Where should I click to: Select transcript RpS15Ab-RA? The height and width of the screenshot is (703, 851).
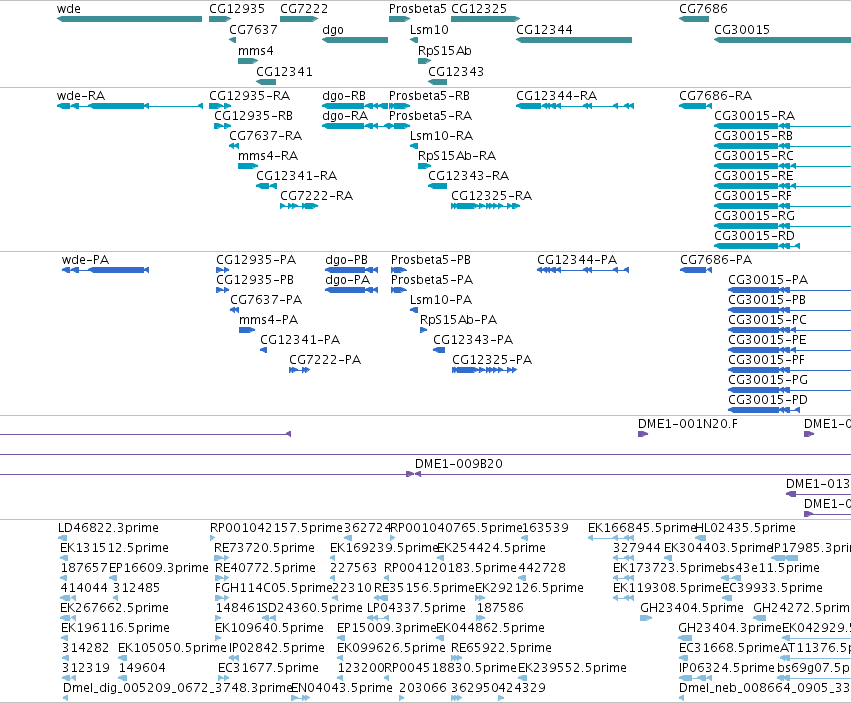tap(424, 166)
